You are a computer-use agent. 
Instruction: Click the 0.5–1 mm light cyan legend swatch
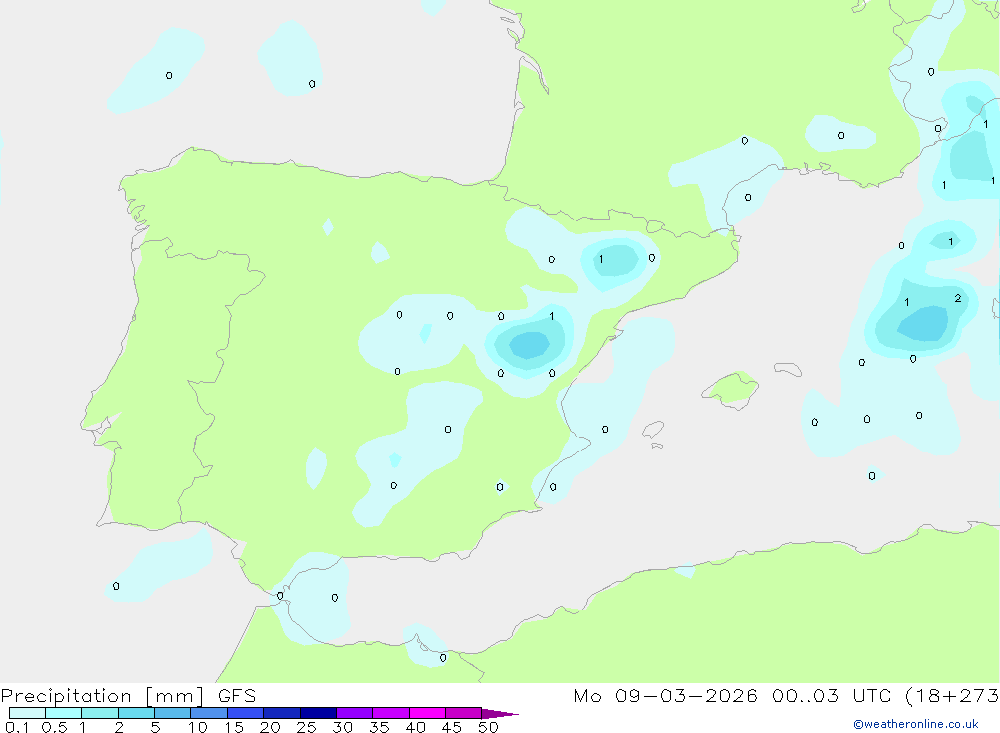click(64, 713)
